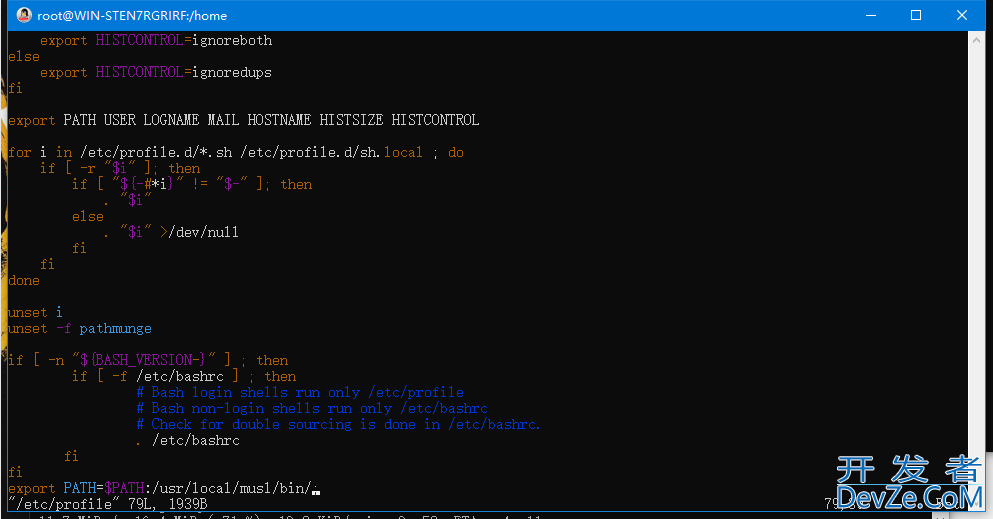Maximize the terminal window
The width and height of the screenshot is (993, 519).
click(916, 15)
